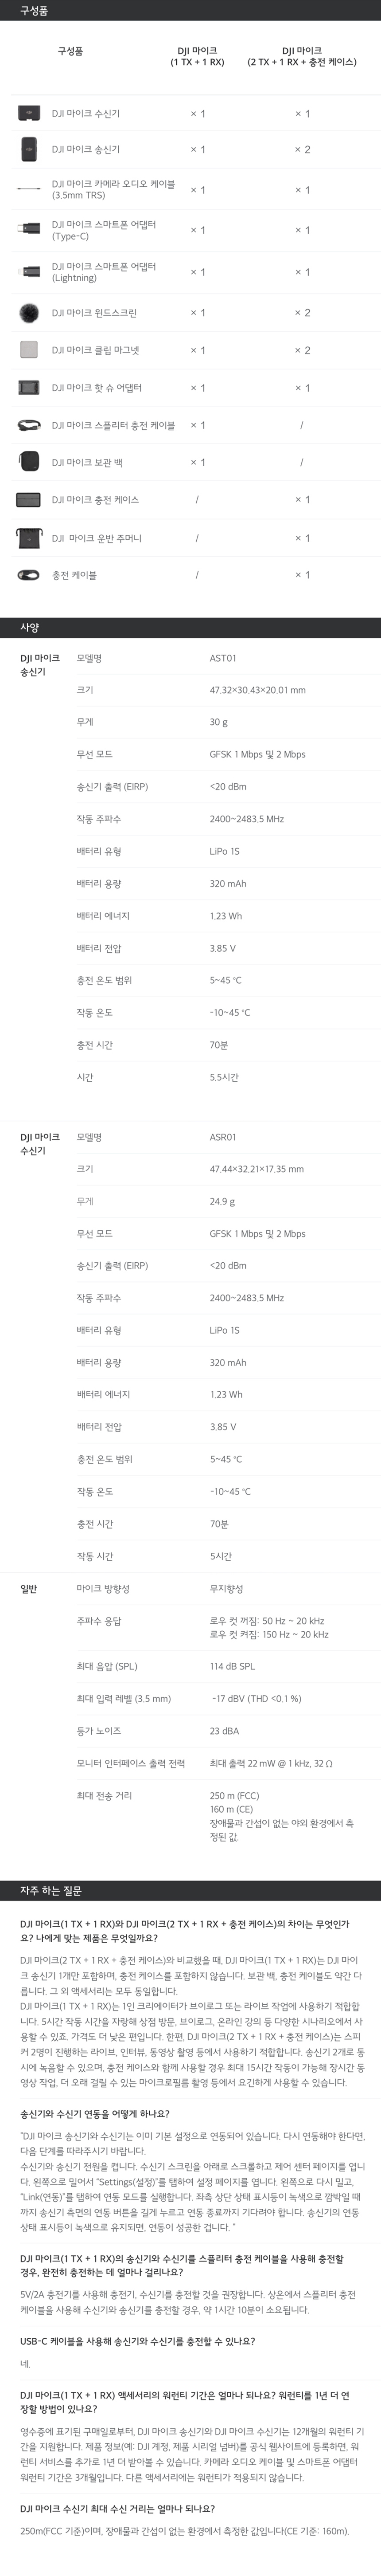Image resolution: width=381 pixels, height=2576 pixels.
Task: Click the 클립 마그넷 clip magnet icon
Action: pyautogui.click(x=28, y=350)
